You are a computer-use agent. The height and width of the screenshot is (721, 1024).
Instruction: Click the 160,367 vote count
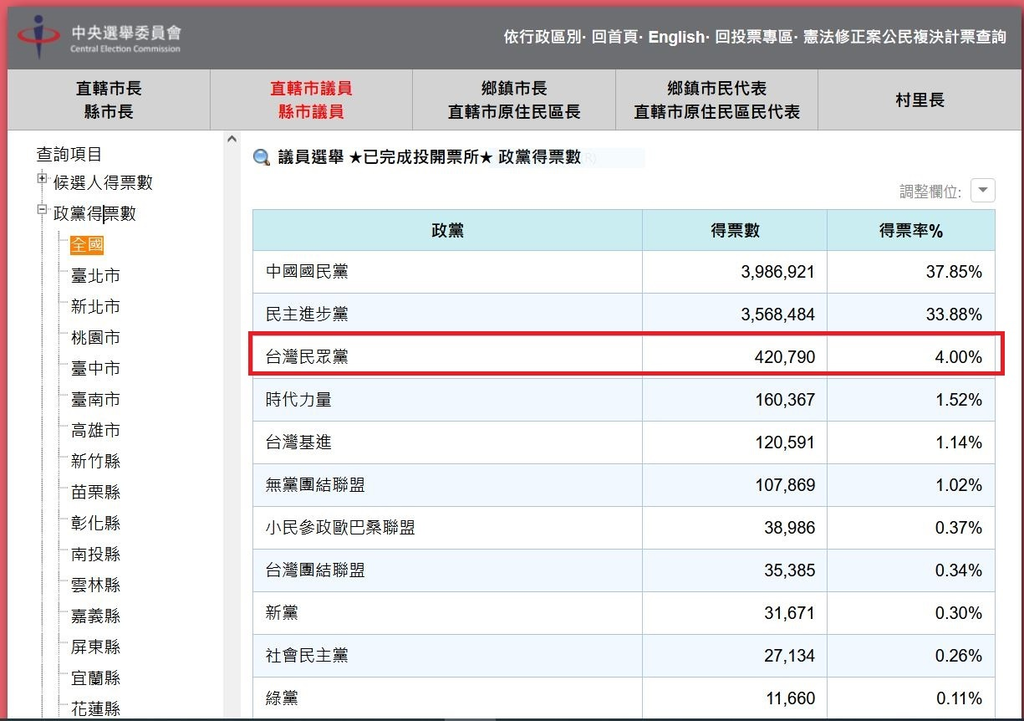click(x=785, y=400)
